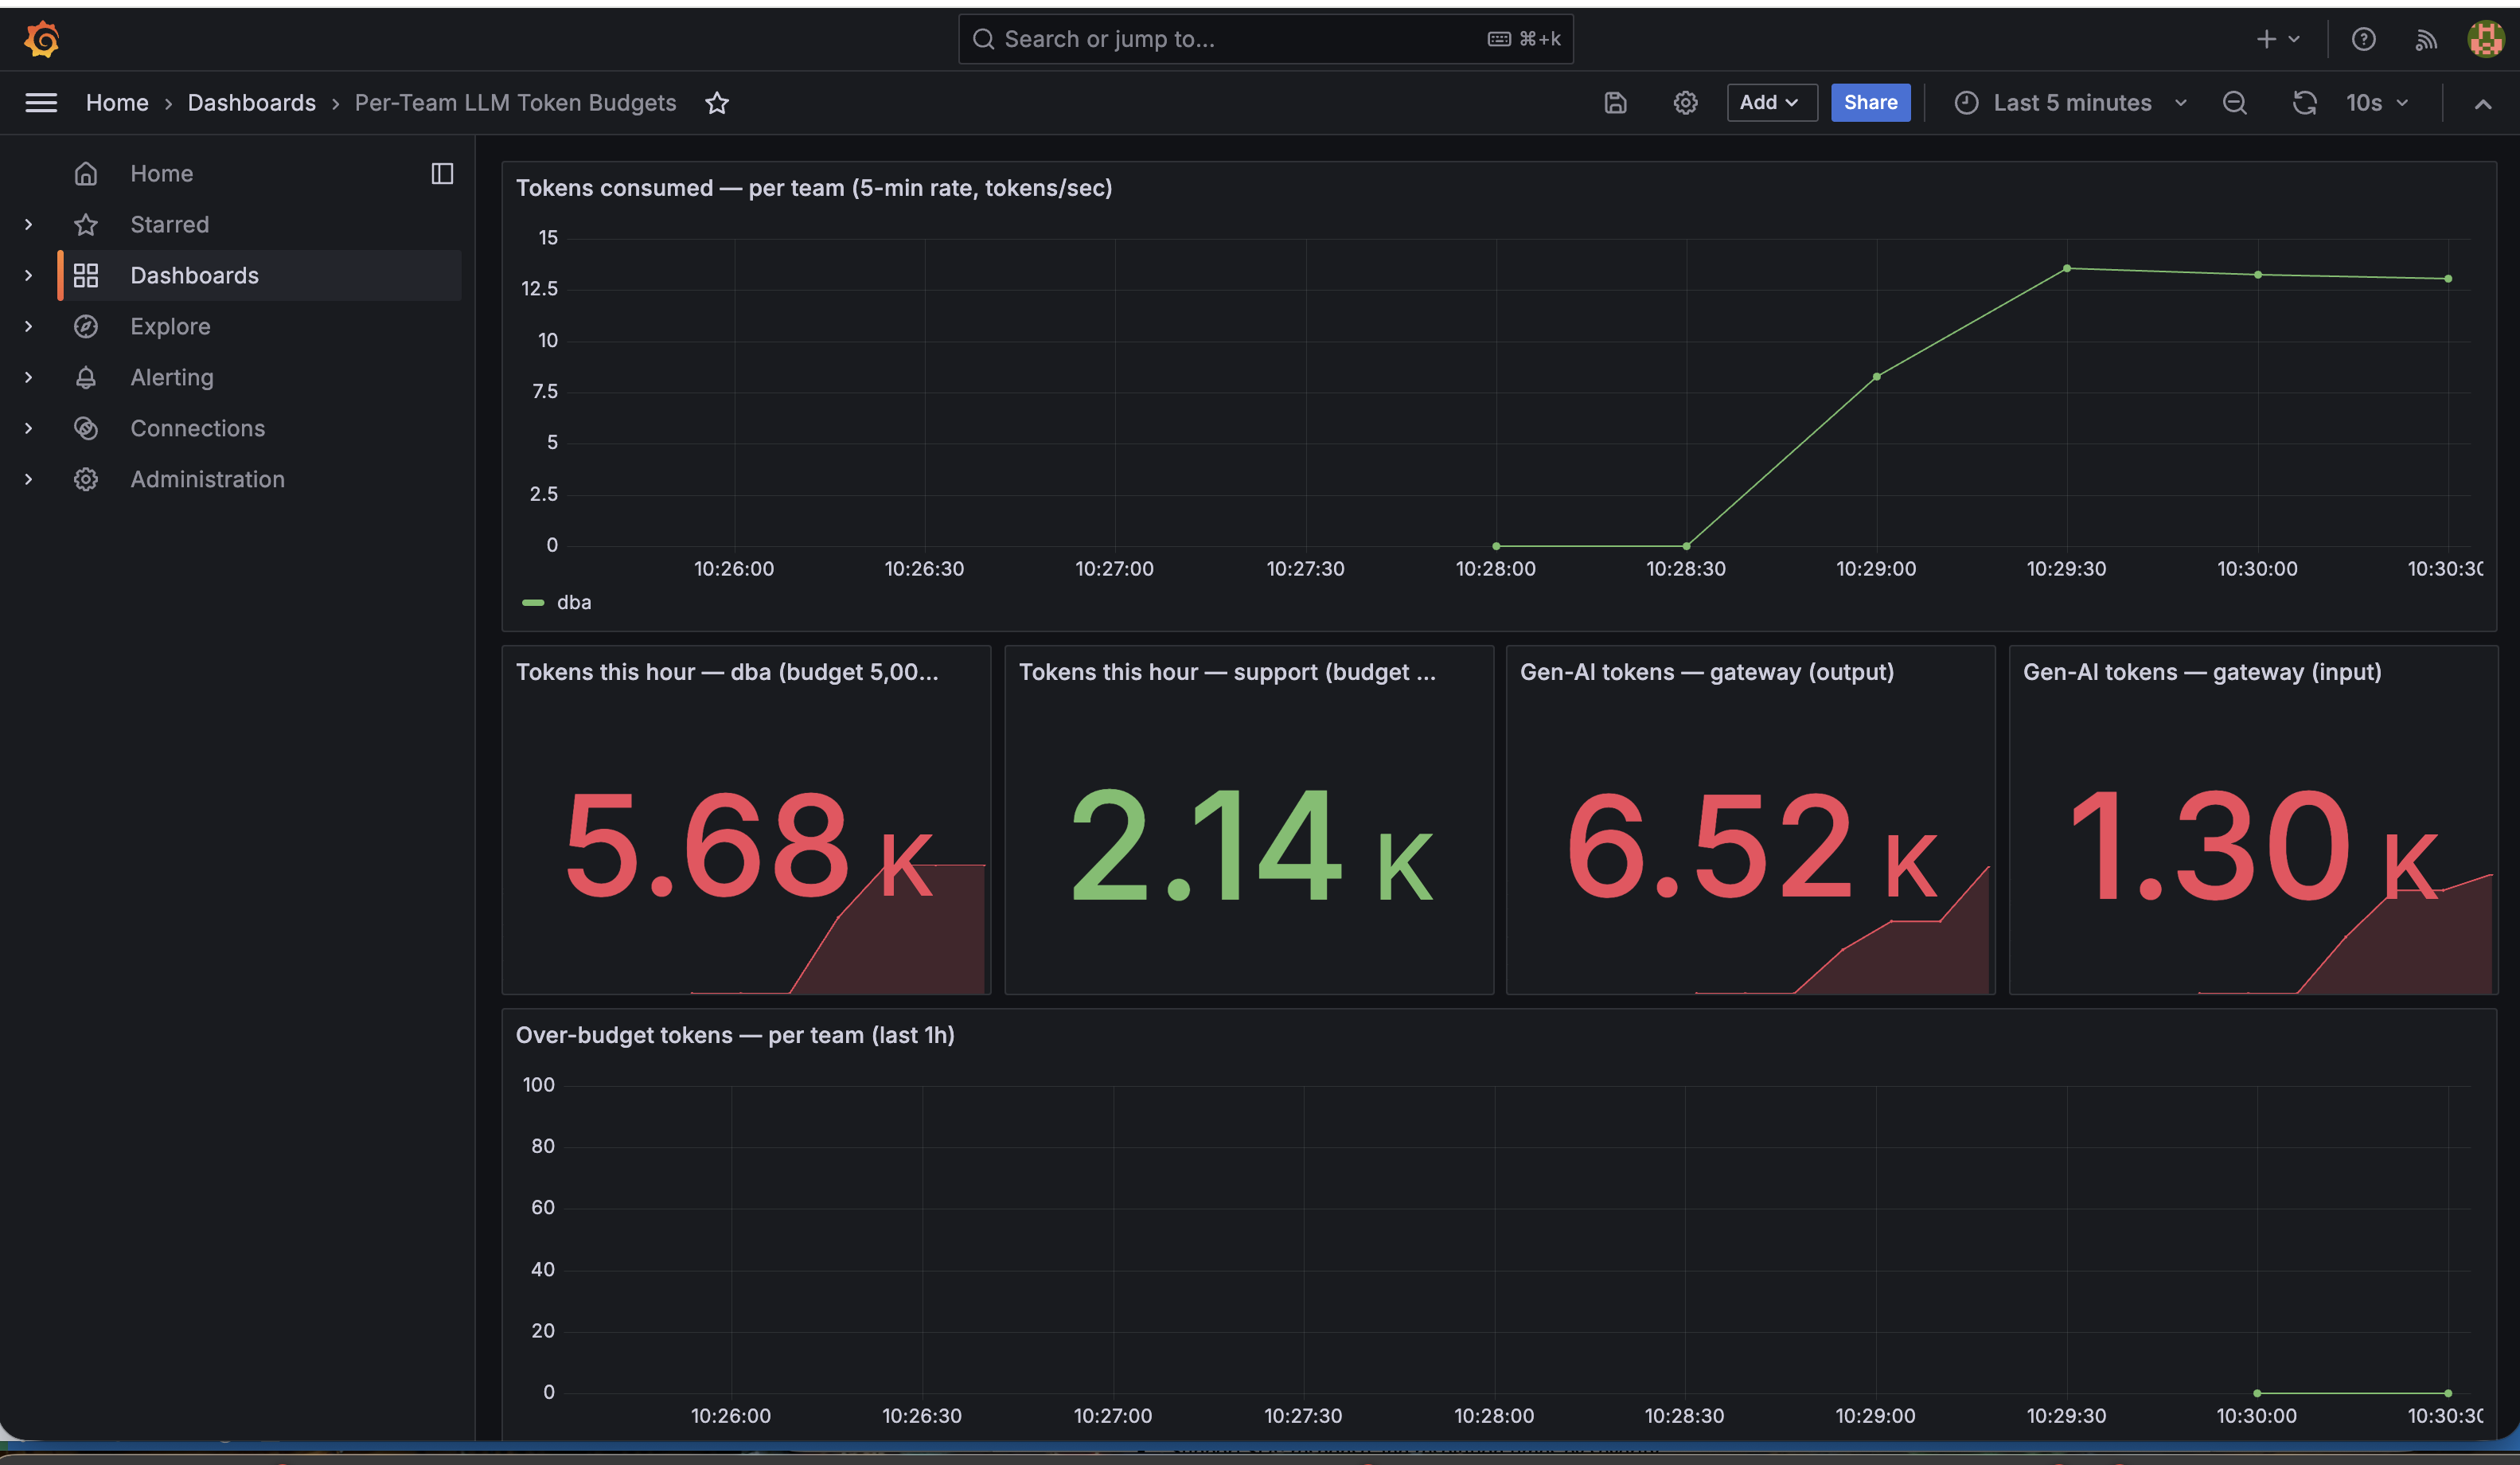This screenshot has height=1465, width=2520.
Task: Open Connections in the sidebar
Action: pyautogui.click(x=197, y=428)
